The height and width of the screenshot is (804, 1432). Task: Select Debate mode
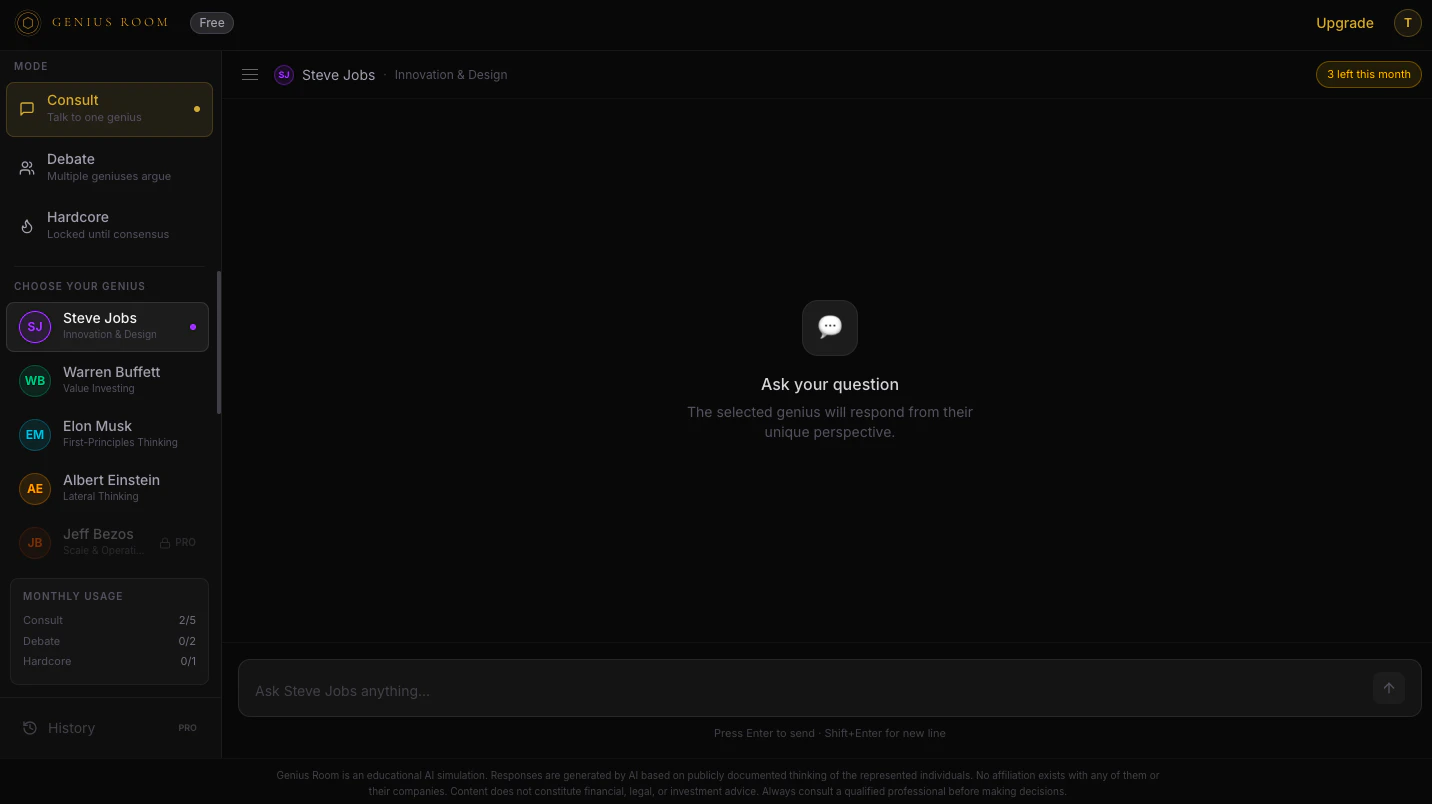(109, 168)
